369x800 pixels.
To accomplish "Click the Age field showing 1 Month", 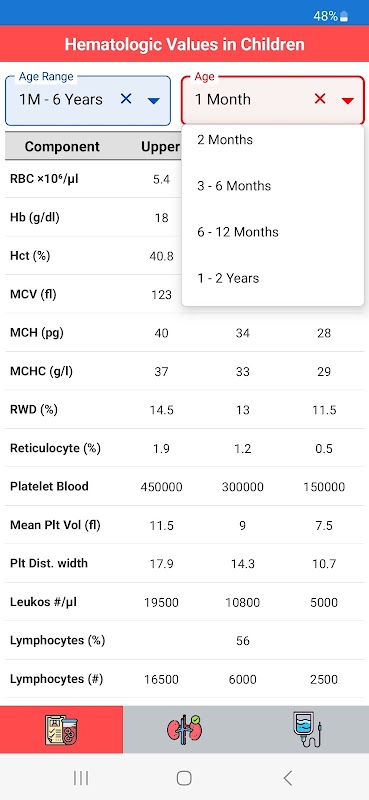I will 273,100.
